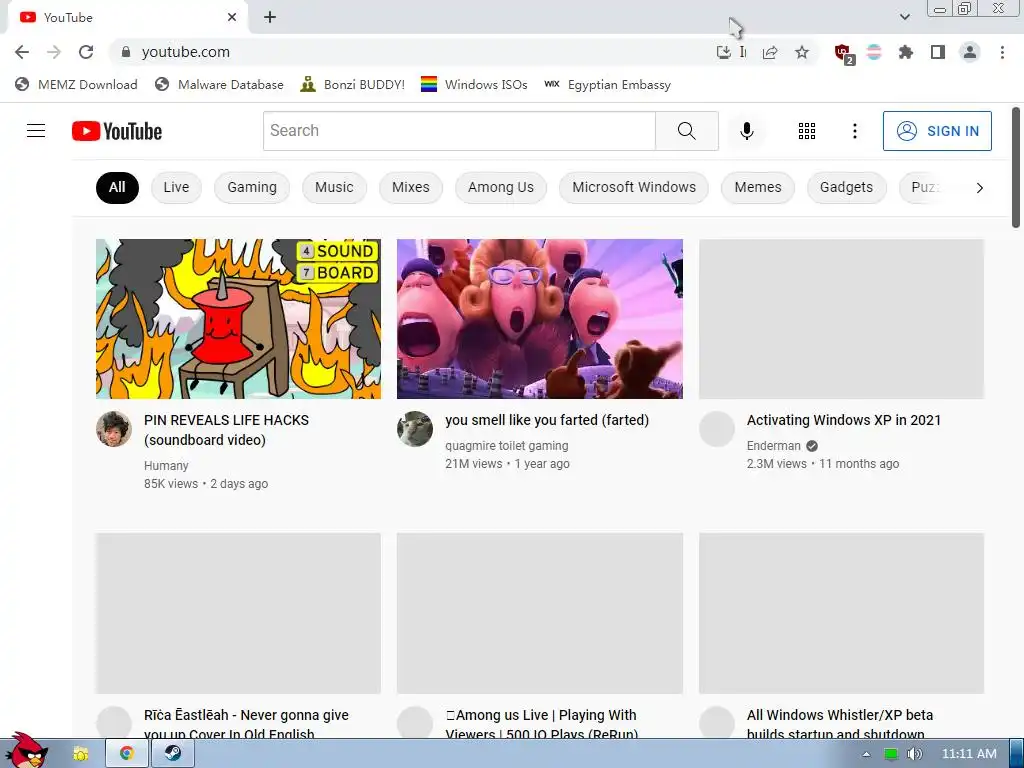Toggle the browser side panel icon

938,52
